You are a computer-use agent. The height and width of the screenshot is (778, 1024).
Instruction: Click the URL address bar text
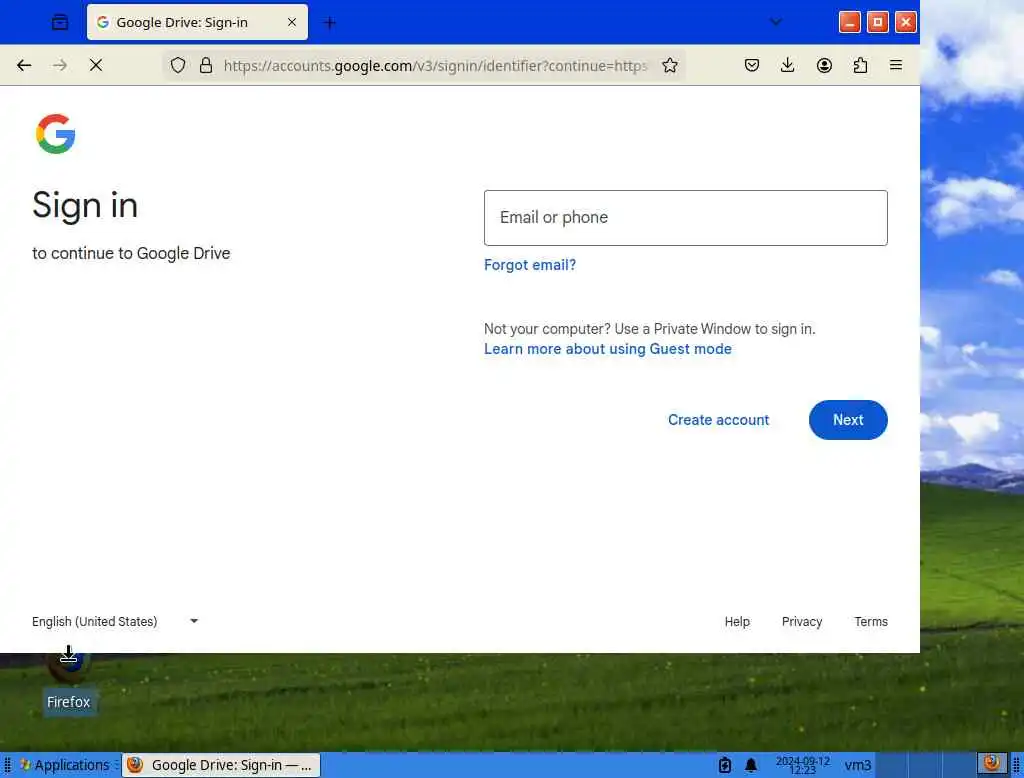(x=435, y=66)
